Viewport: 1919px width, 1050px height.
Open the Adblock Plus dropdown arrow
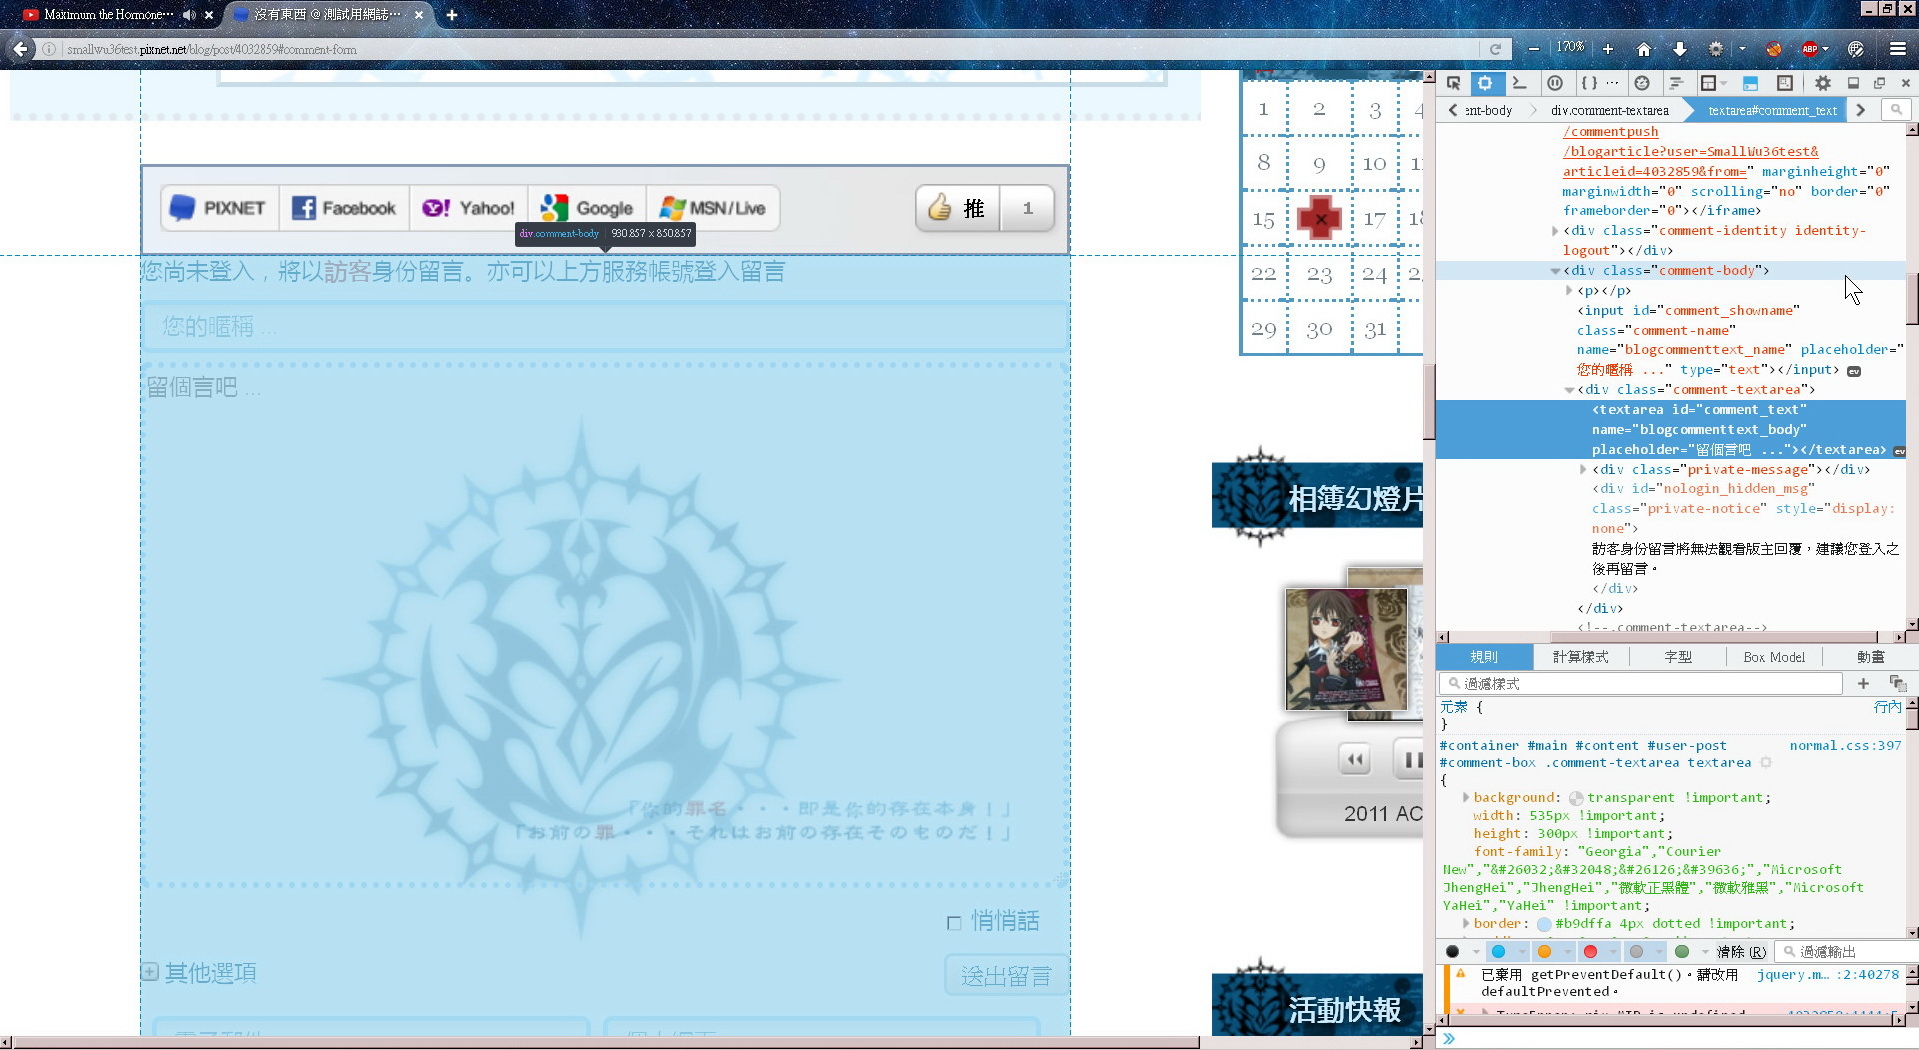[x=1826, y=49]
